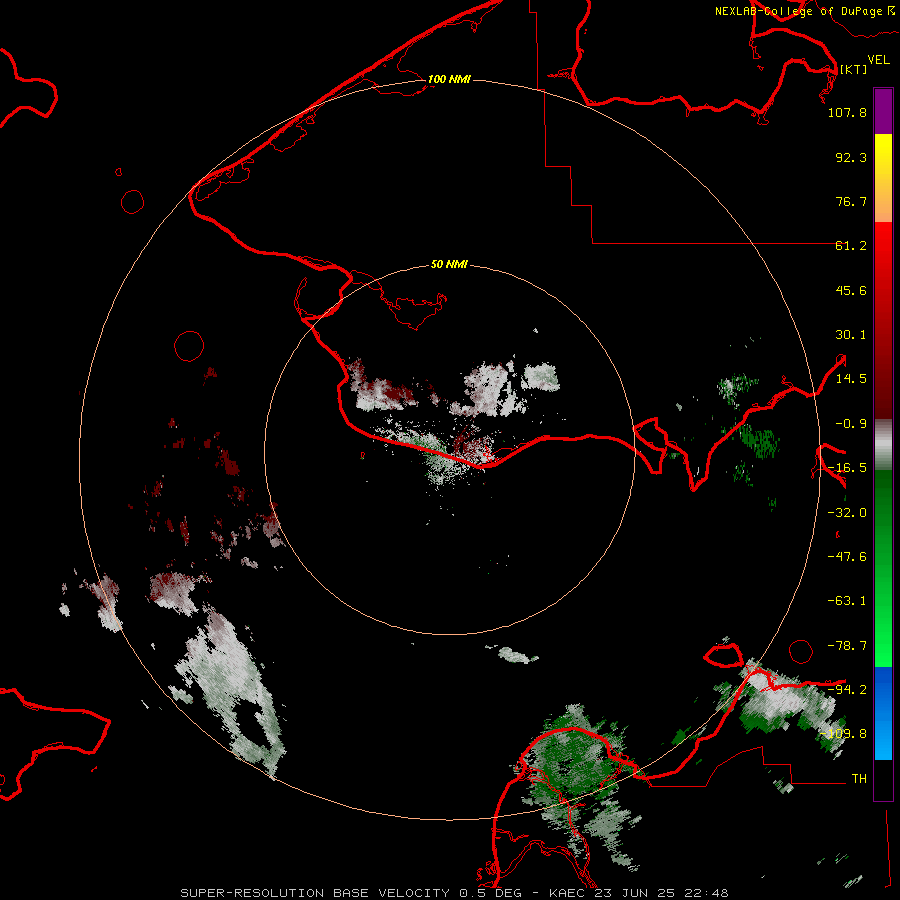Click the 14.5 value on velocity scale
This screenshot has height=900, width=900.
851,379
